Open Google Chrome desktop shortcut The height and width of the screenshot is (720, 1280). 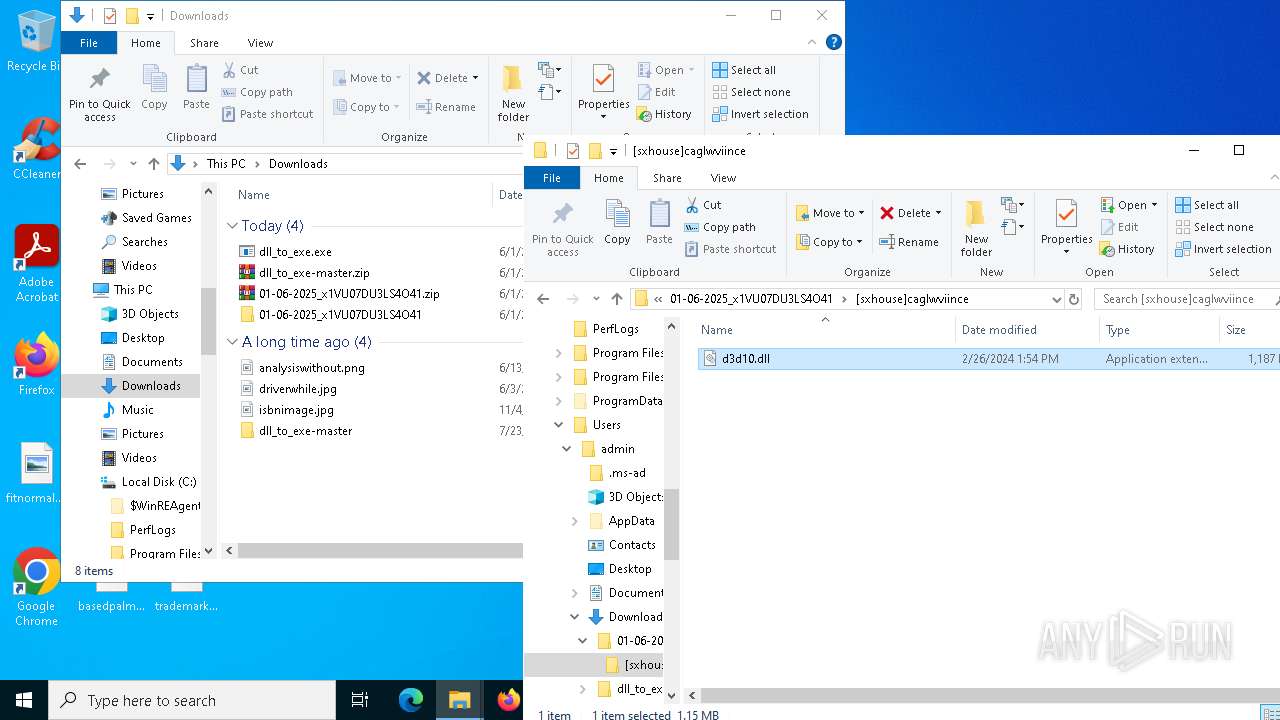coord(36,588)
